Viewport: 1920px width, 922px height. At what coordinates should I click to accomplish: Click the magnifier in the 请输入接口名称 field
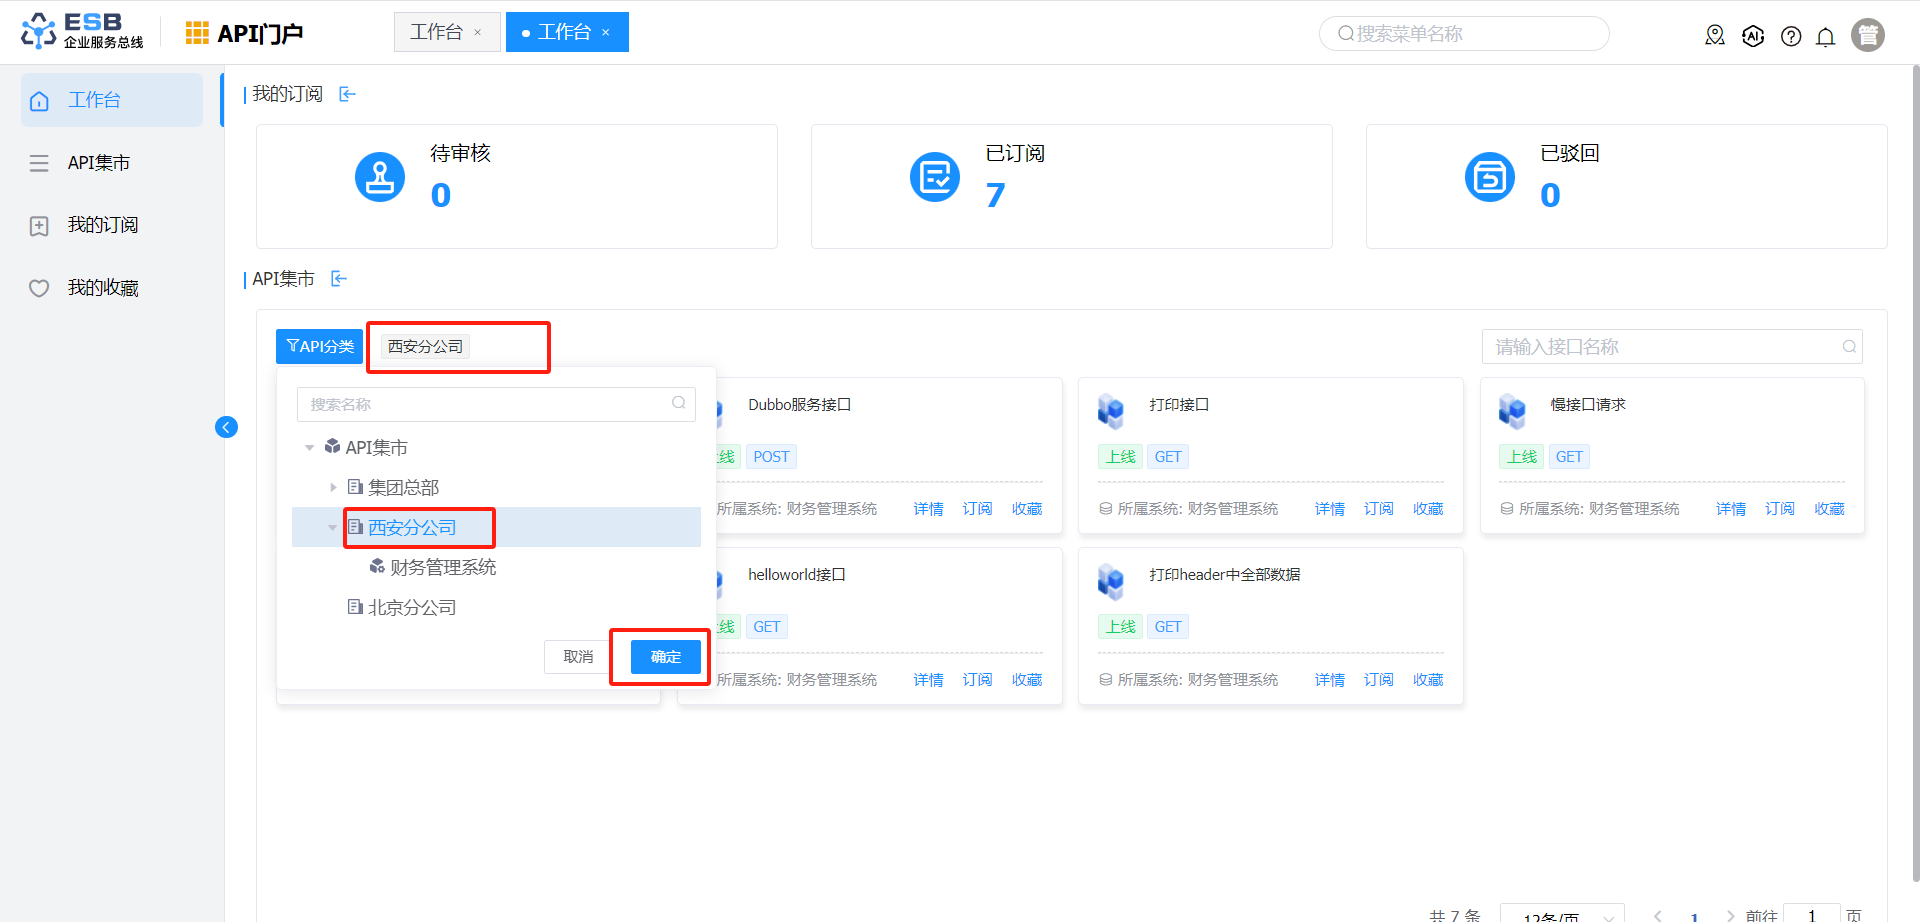pyautogui.click(x=1849, y=347)
